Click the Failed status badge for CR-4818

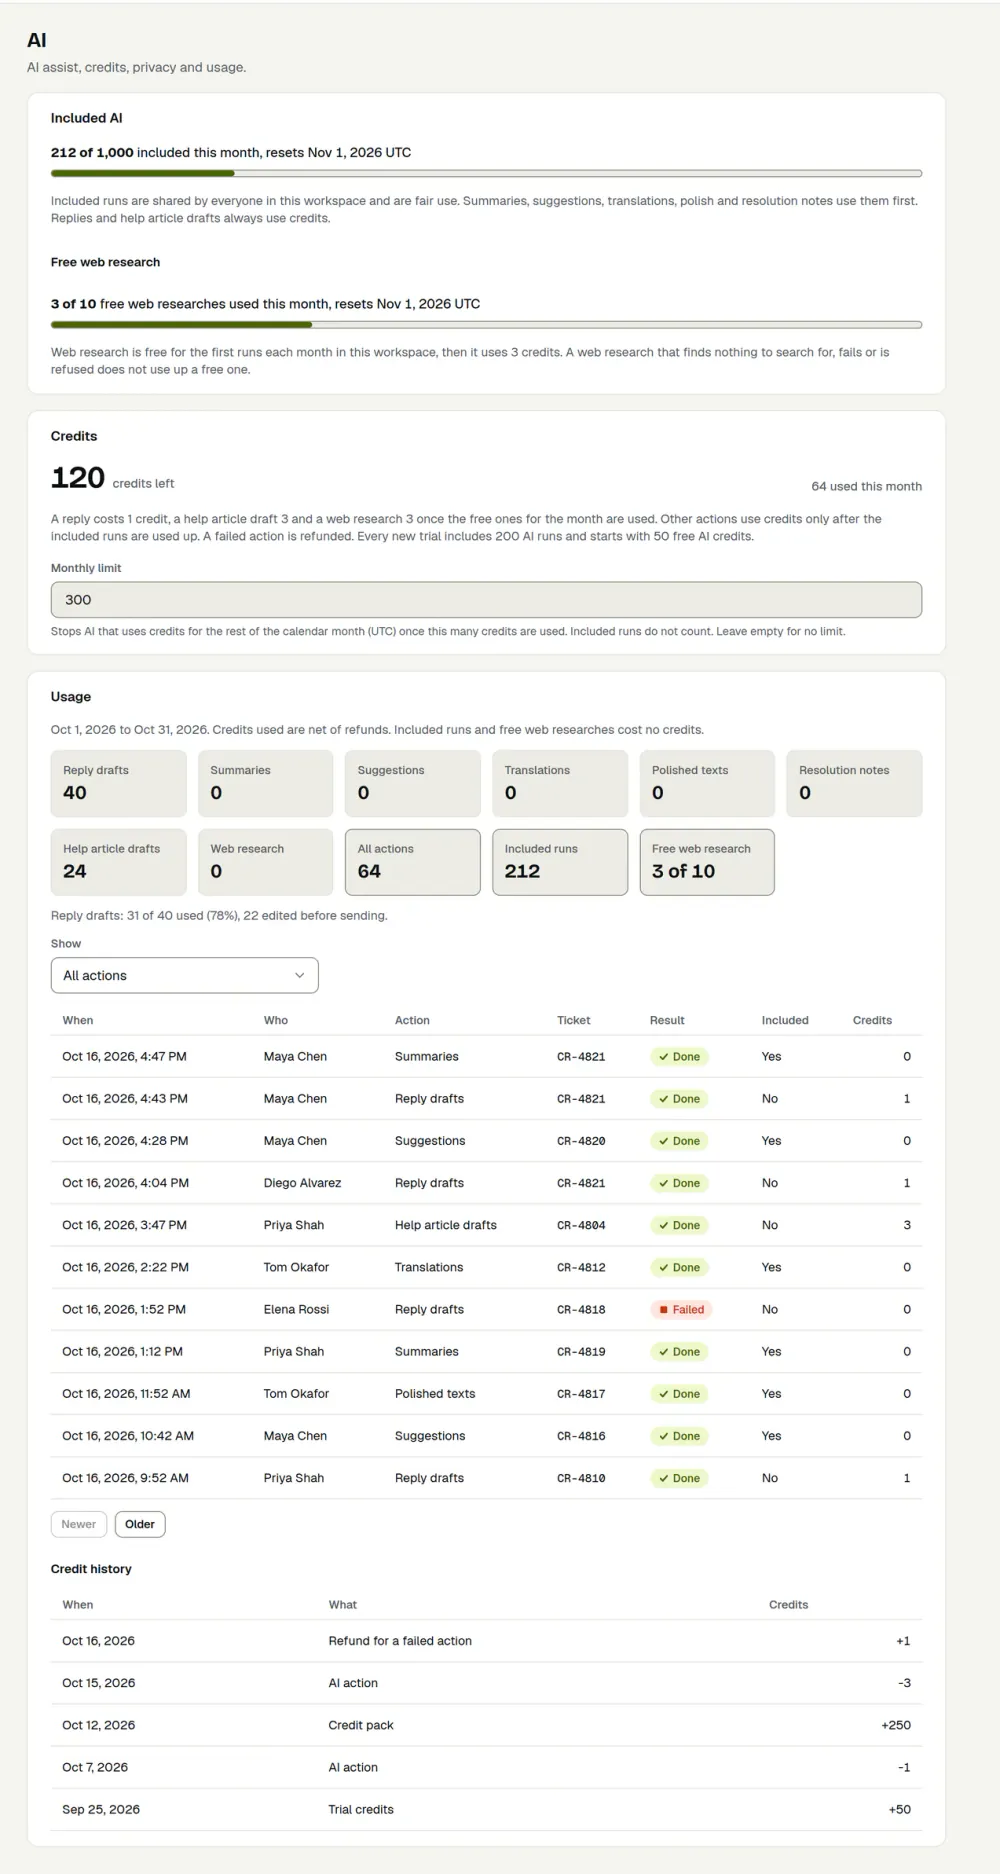681,1309
